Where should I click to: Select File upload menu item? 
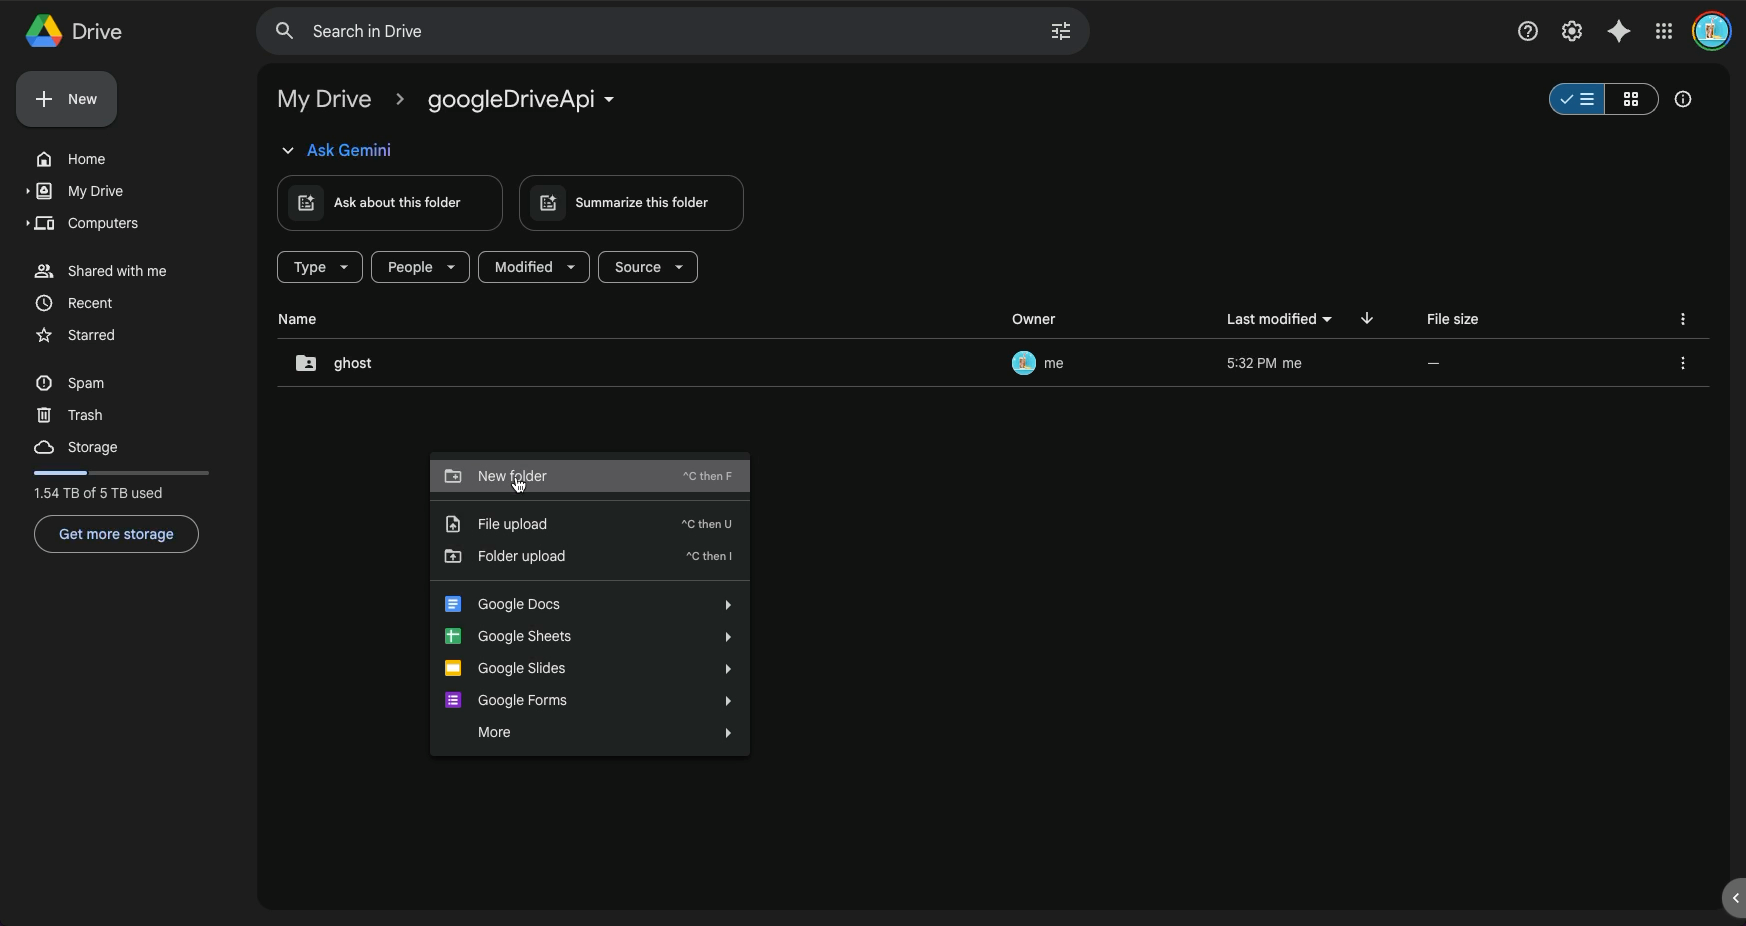pyautogui.click(x=590, y=524)
